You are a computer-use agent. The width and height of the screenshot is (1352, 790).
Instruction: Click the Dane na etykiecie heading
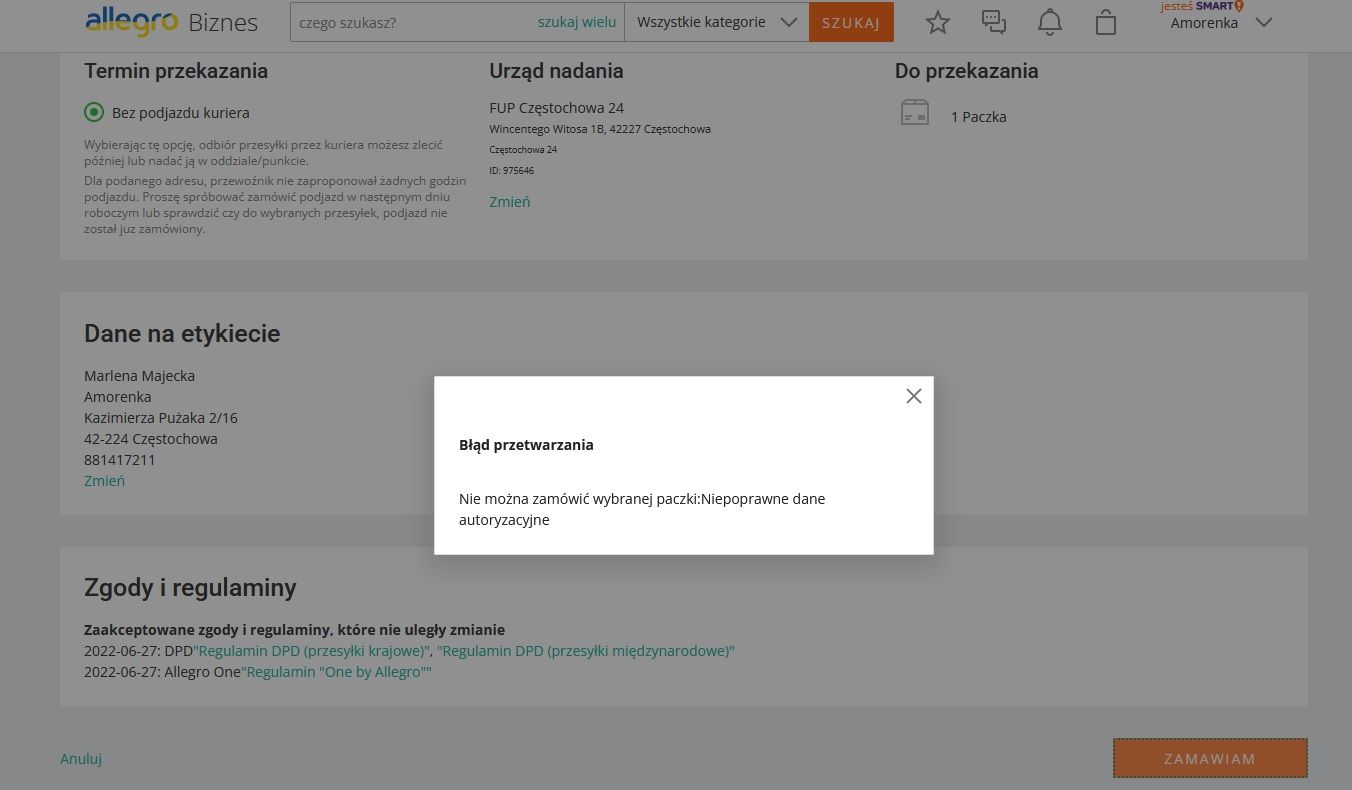pos(182,334)
